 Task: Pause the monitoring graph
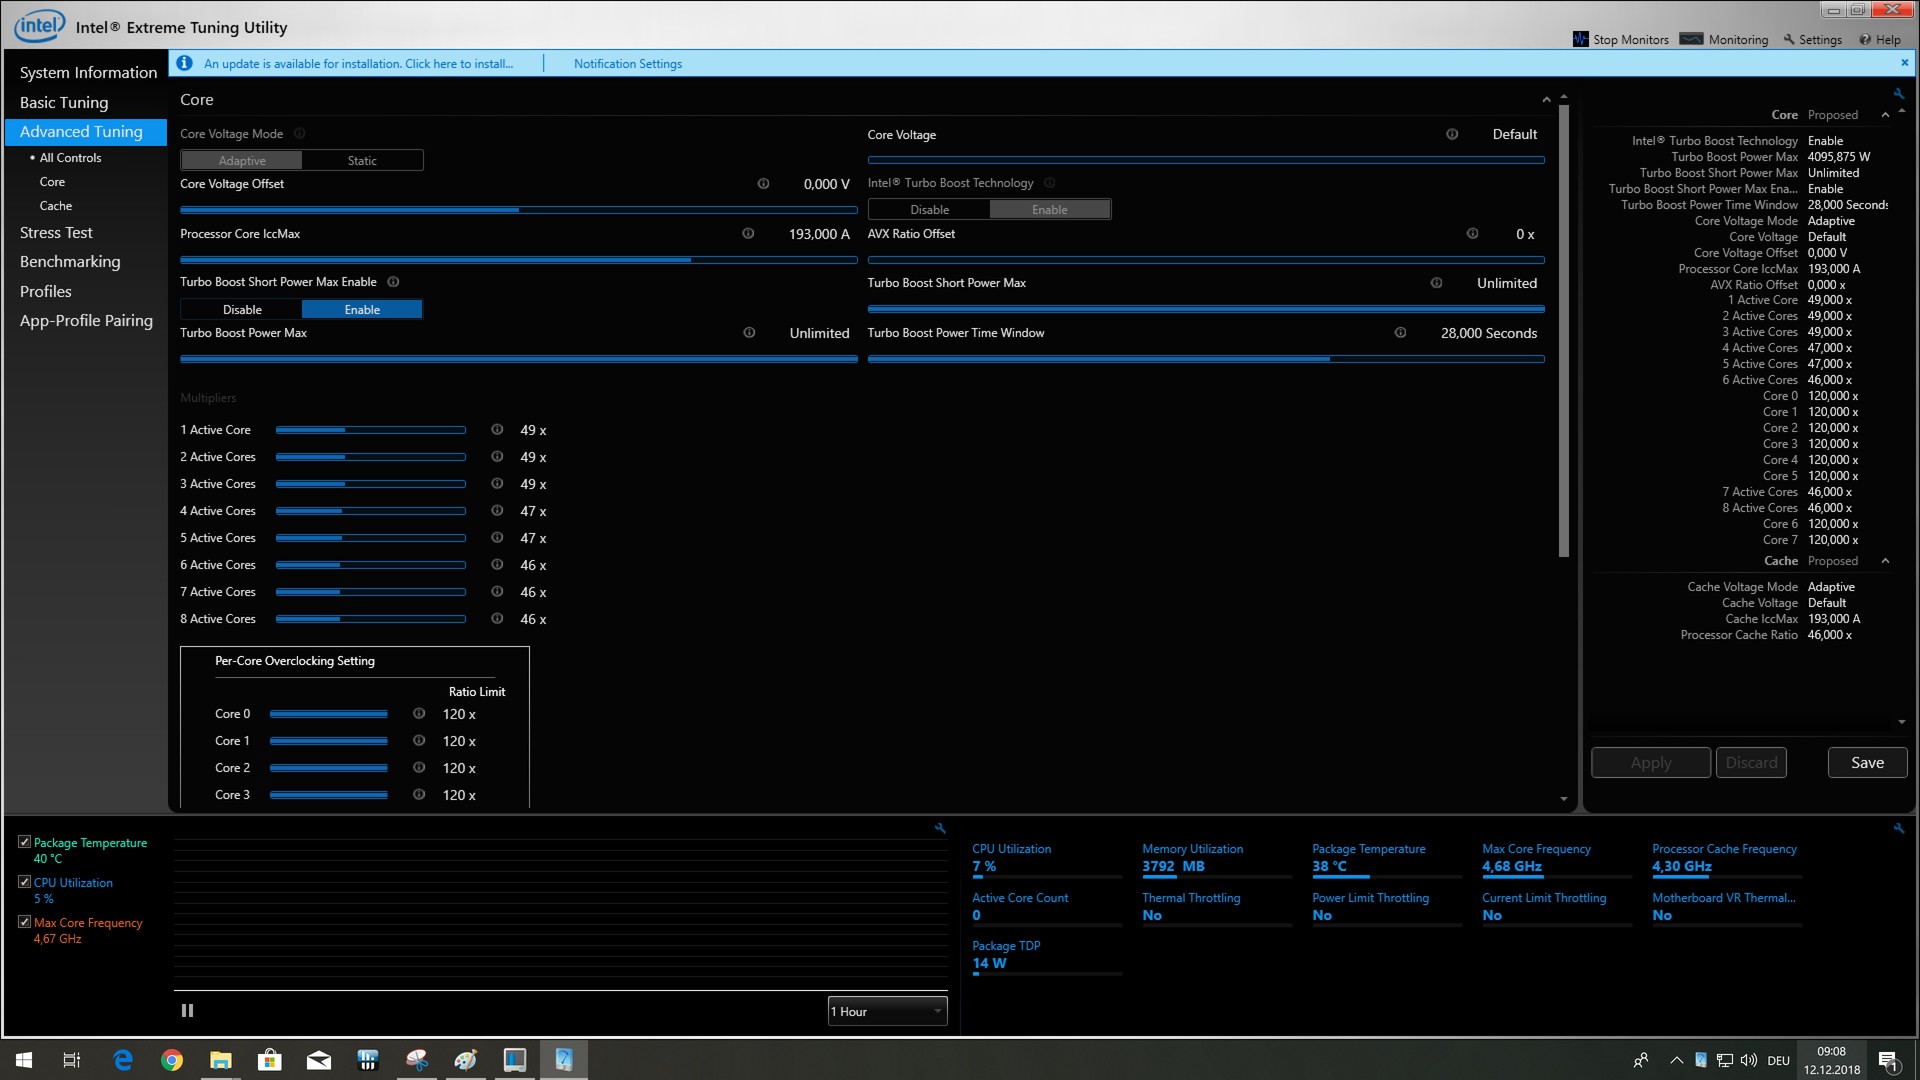click(x=187, y=1011)
